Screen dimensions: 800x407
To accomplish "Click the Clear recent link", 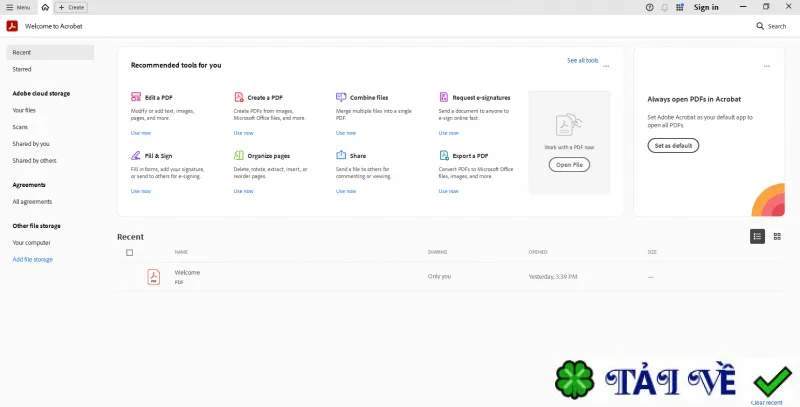I will click(x=766, y=403).
